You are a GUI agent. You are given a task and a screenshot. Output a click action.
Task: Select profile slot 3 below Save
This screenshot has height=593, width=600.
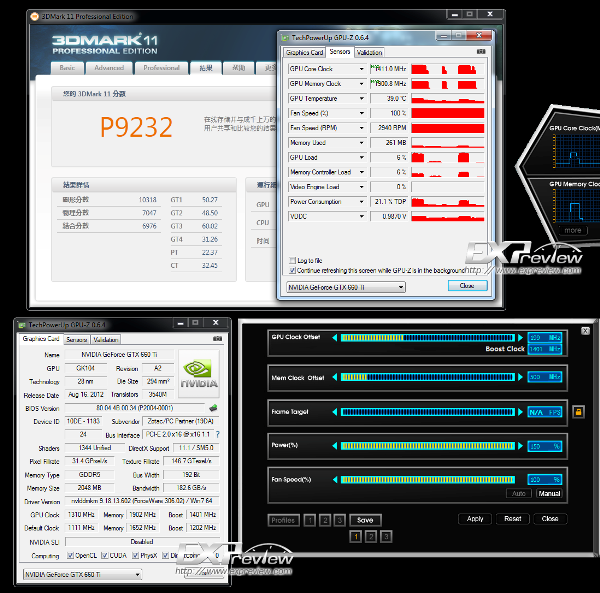386,536
